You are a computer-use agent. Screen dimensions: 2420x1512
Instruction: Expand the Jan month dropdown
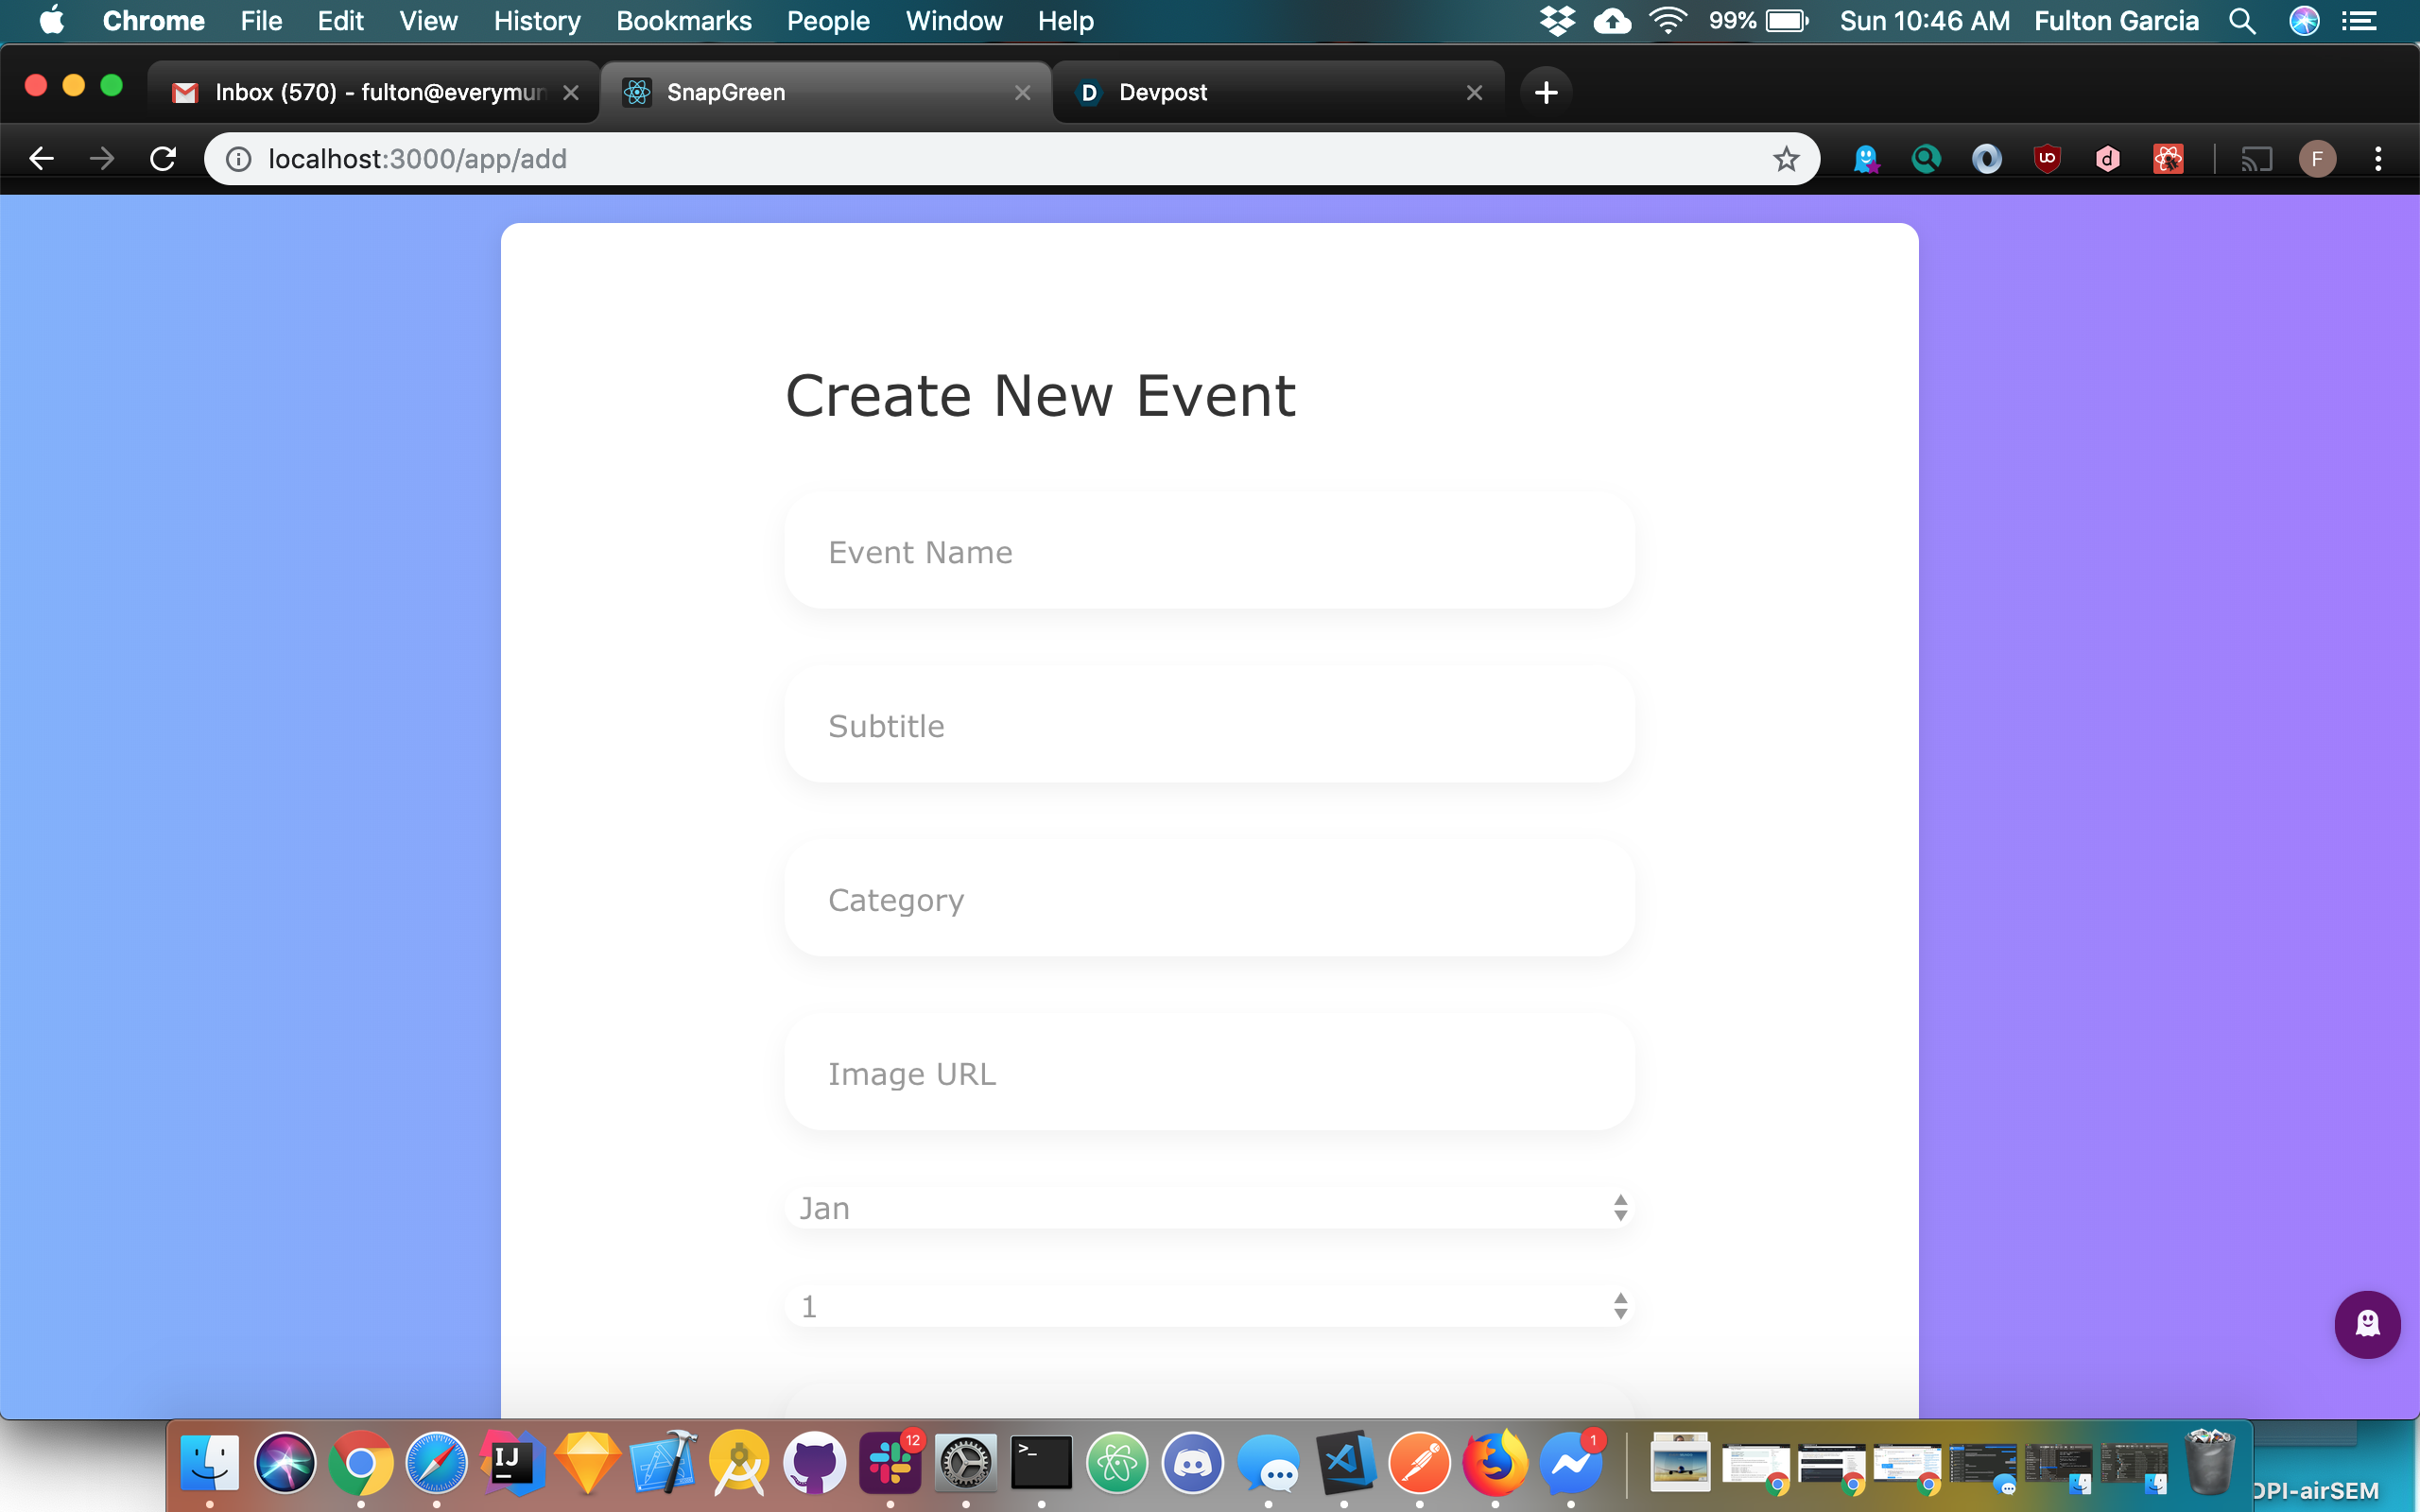tap(1209, 1208)
